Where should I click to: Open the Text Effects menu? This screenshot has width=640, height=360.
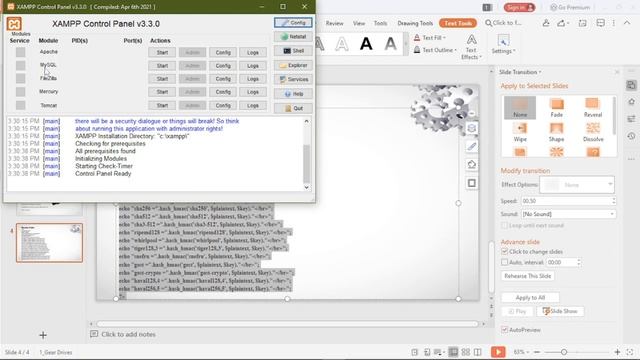[471, 47]
